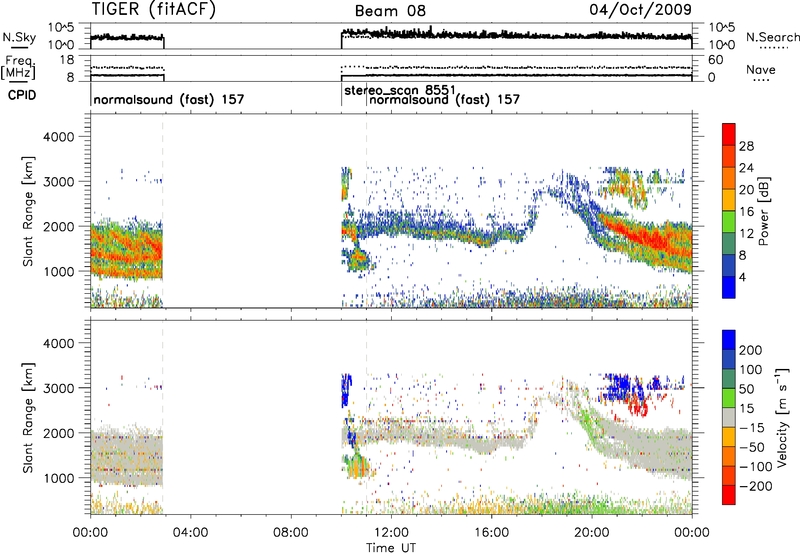
Task: Click the 24 value on the power colorbar
Action: (x=746, y=168)
